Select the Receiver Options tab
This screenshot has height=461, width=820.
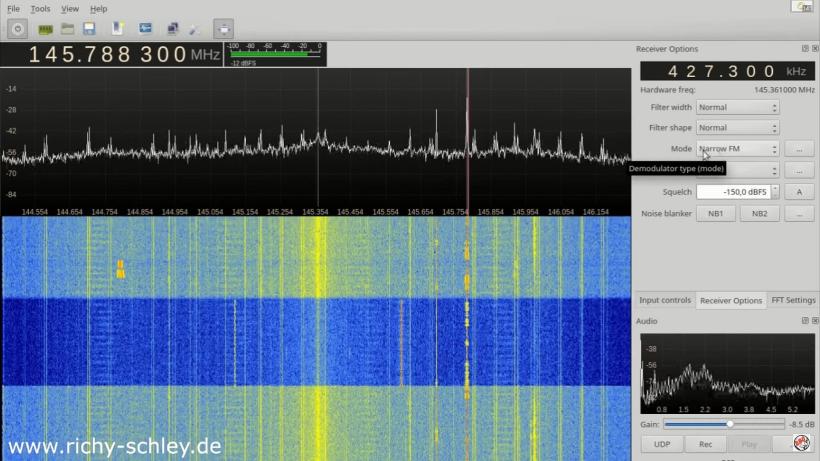tap(731, 301)
